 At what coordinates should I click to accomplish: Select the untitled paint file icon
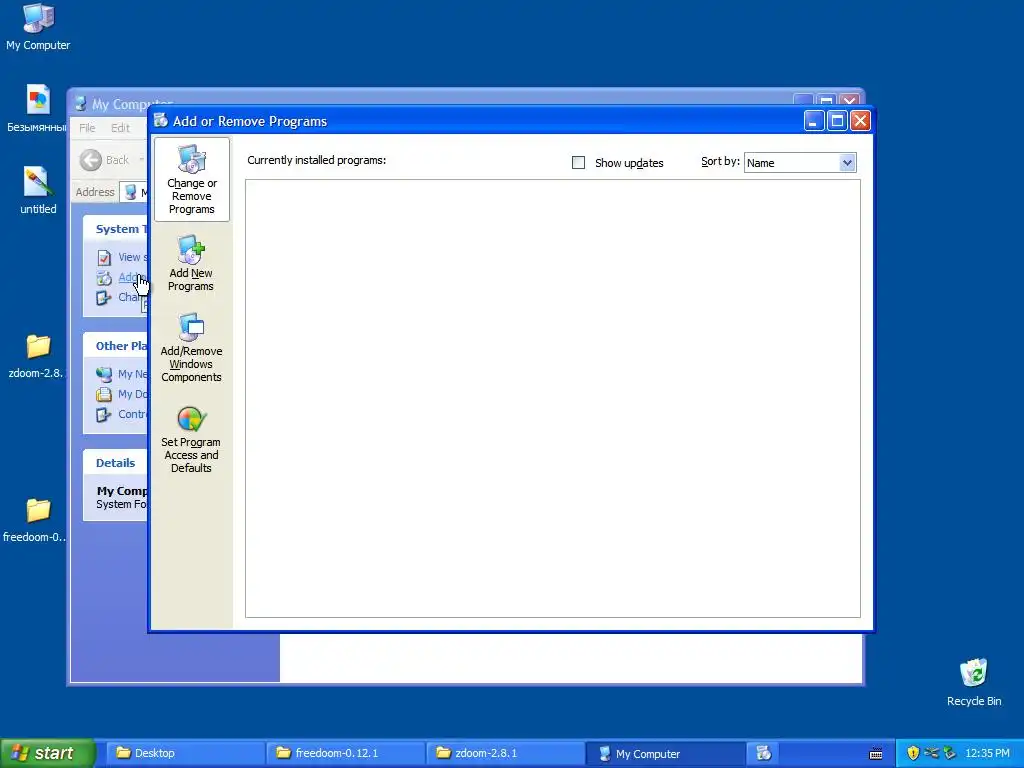point(38,191)
